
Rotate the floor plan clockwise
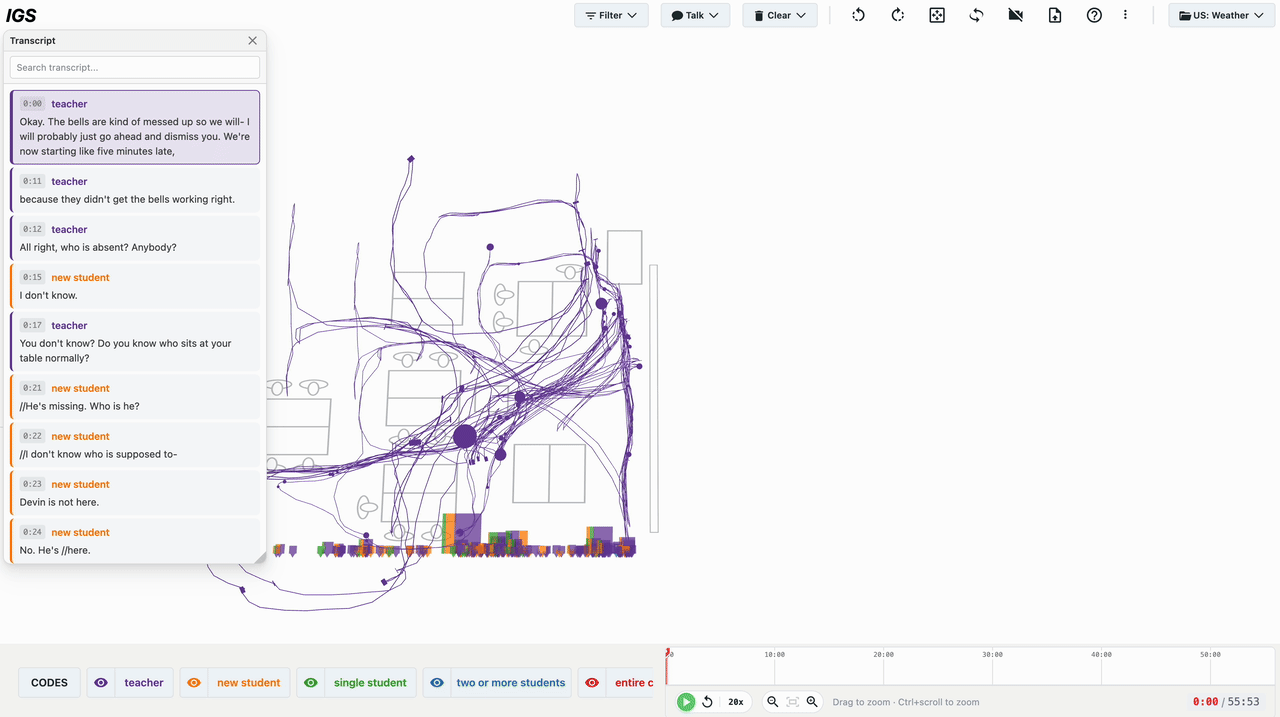pyautogui.click(x=897, y=15)
